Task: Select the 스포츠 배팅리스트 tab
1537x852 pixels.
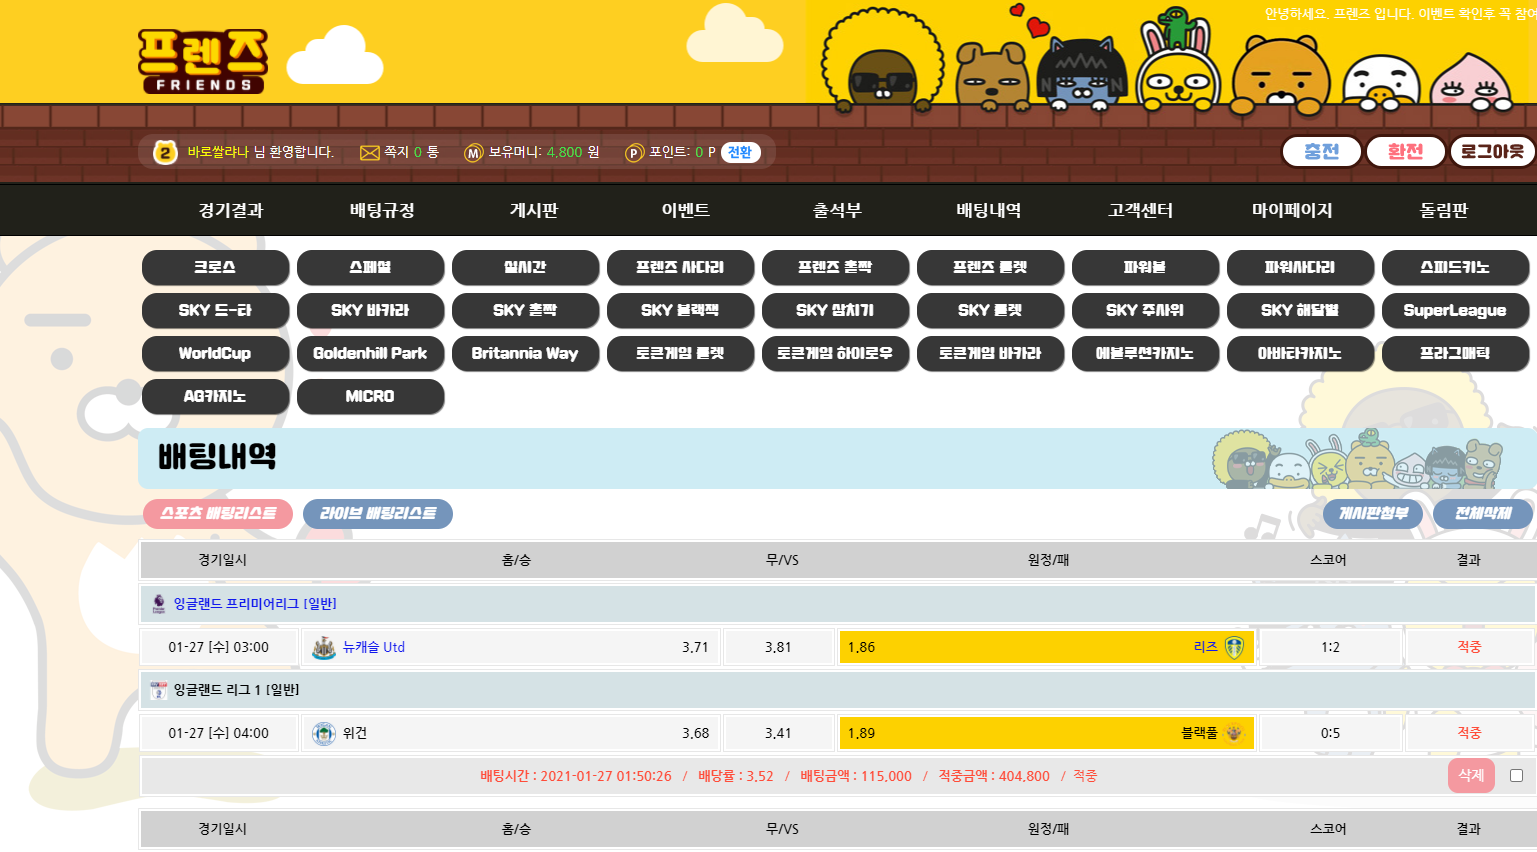Action: tap(218, 514)
